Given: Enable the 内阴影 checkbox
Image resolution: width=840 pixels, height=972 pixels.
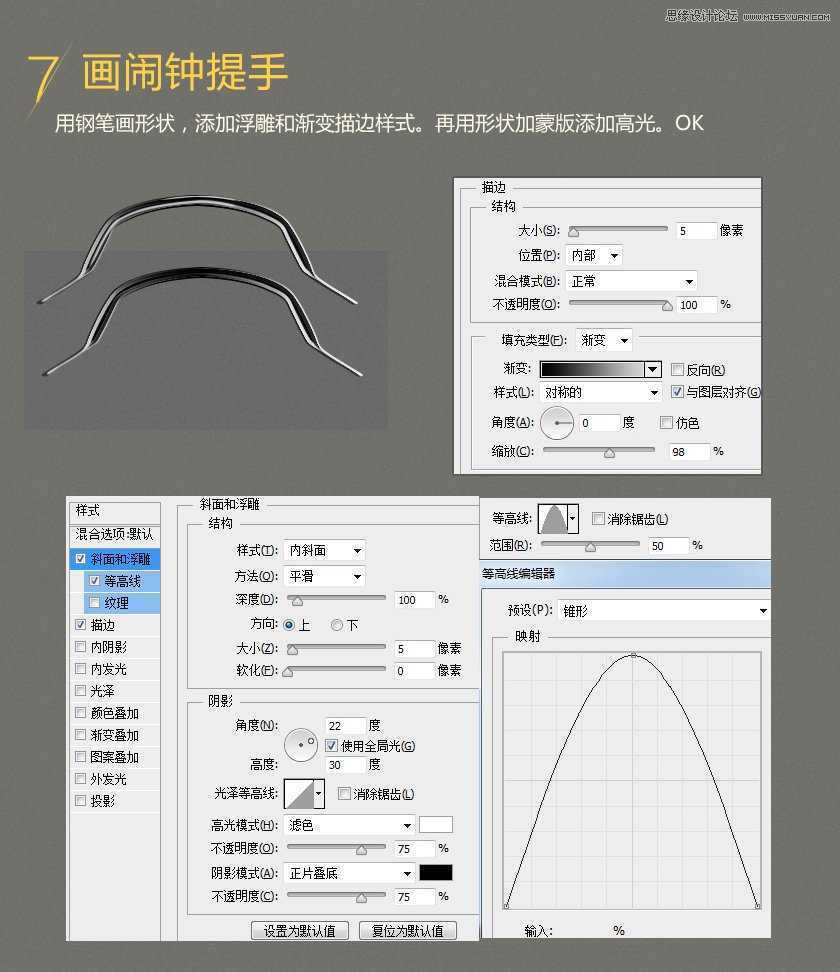Looking at the screenshot, I should pos(80,647).
